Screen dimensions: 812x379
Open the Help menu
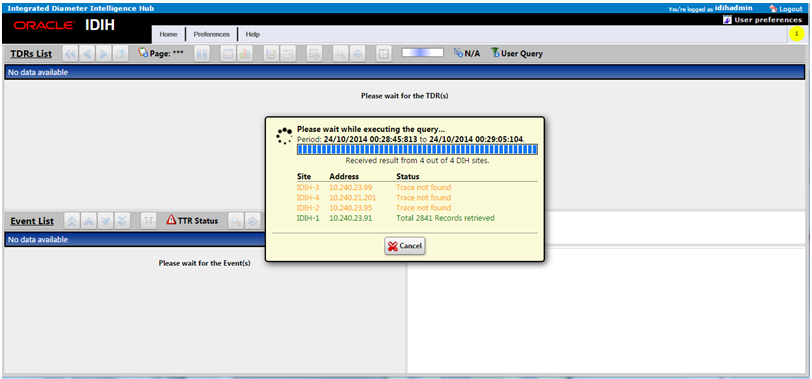(253, 34)
